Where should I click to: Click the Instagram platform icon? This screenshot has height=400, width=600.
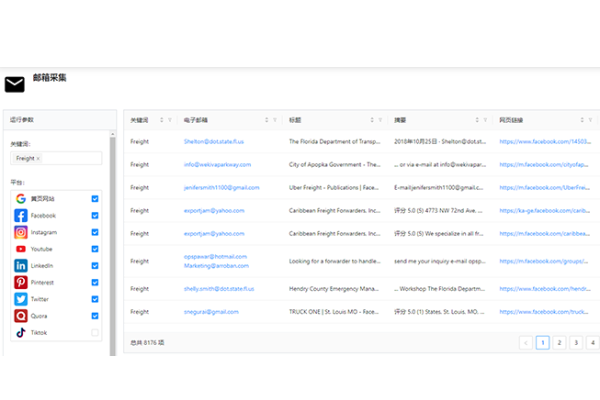pyautogui.click(x=21, y=232)
